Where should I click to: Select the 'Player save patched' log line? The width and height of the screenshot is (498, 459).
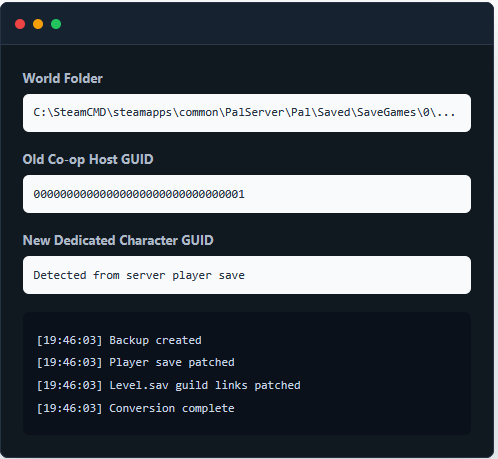pyautogui.click(x=136, y=362)
